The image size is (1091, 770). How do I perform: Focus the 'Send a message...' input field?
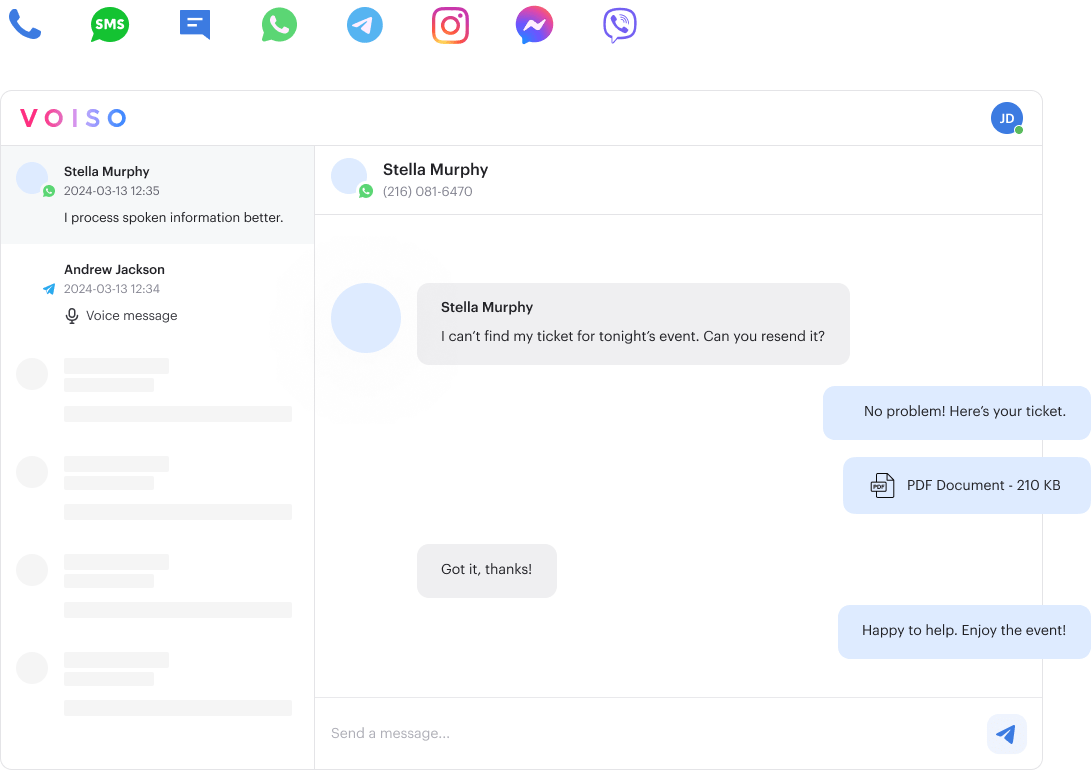pos(651,733)
